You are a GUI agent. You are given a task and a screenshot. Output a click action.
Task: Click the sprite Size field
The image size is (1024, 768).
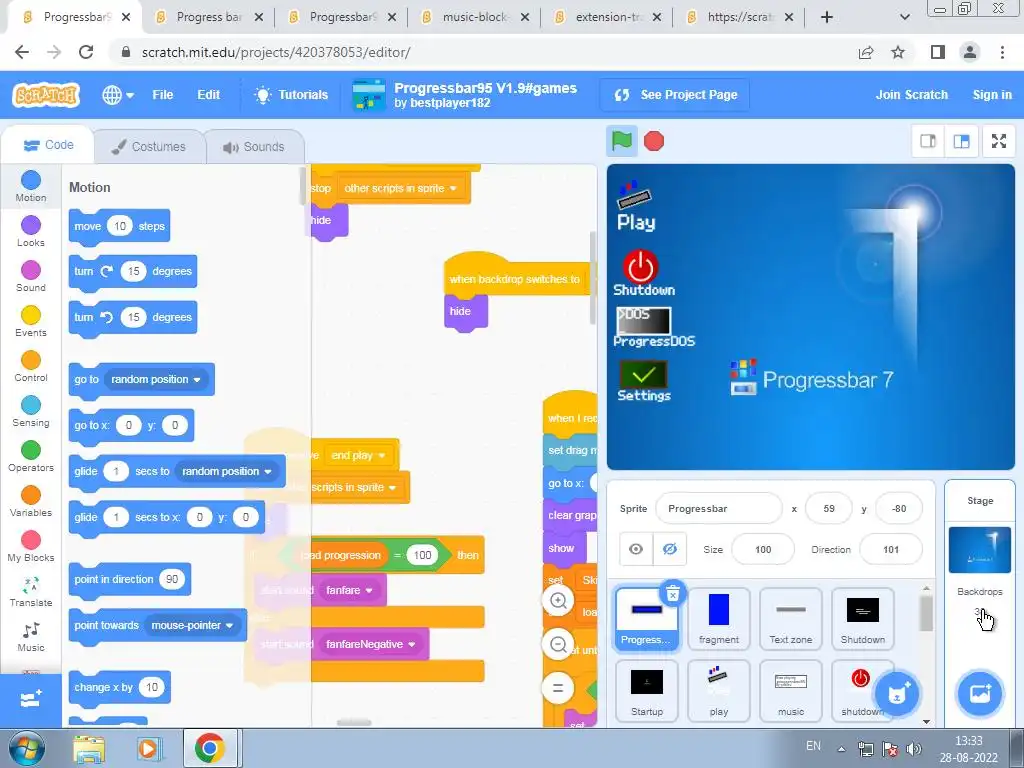click(763, 550)
